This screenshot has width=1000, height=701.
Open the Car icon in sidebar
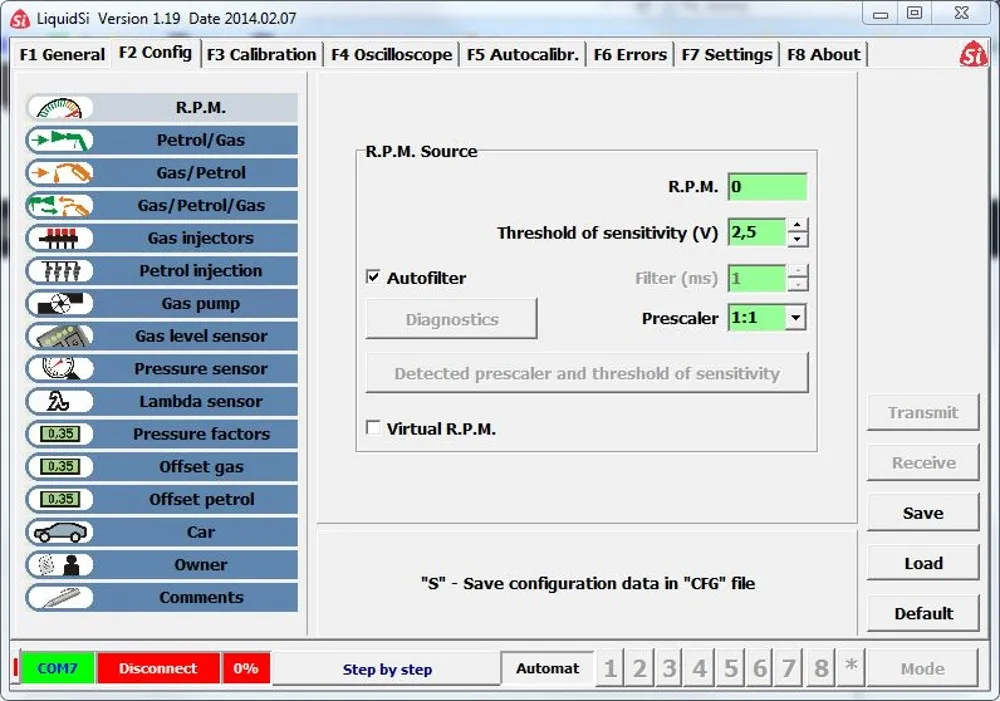pos(60,533)
